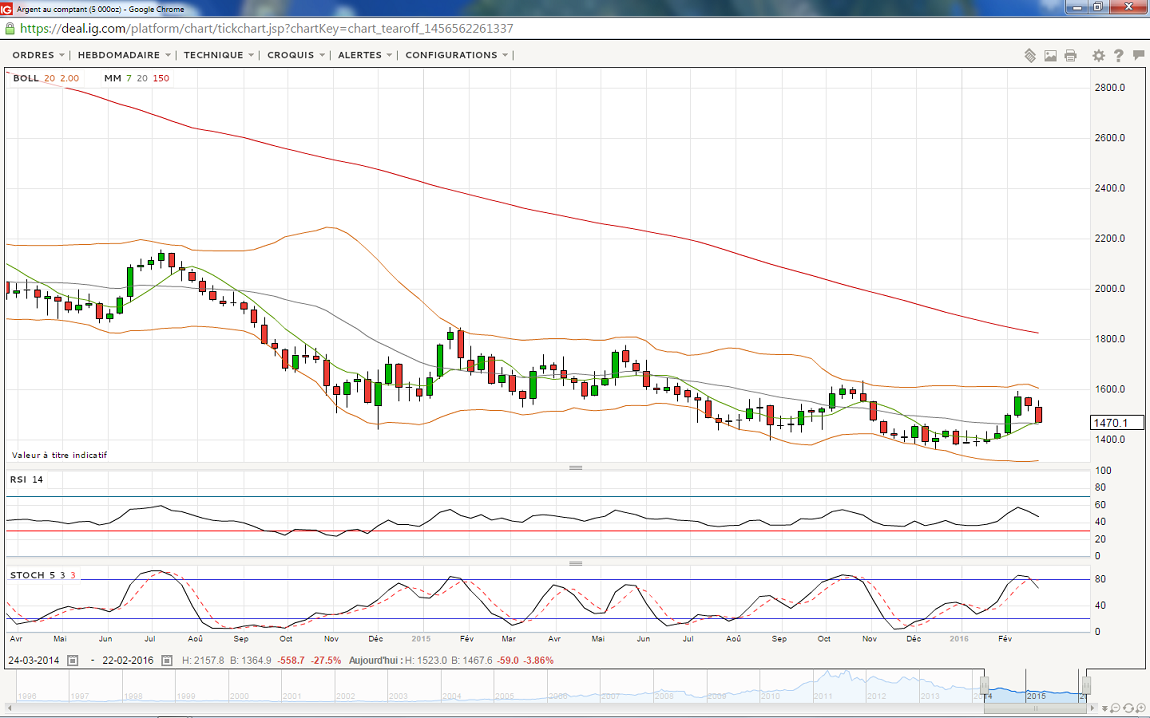Open the CONFIGURATIONS menu
This screenshot has height=718, width=1150.
pos(456,55)
